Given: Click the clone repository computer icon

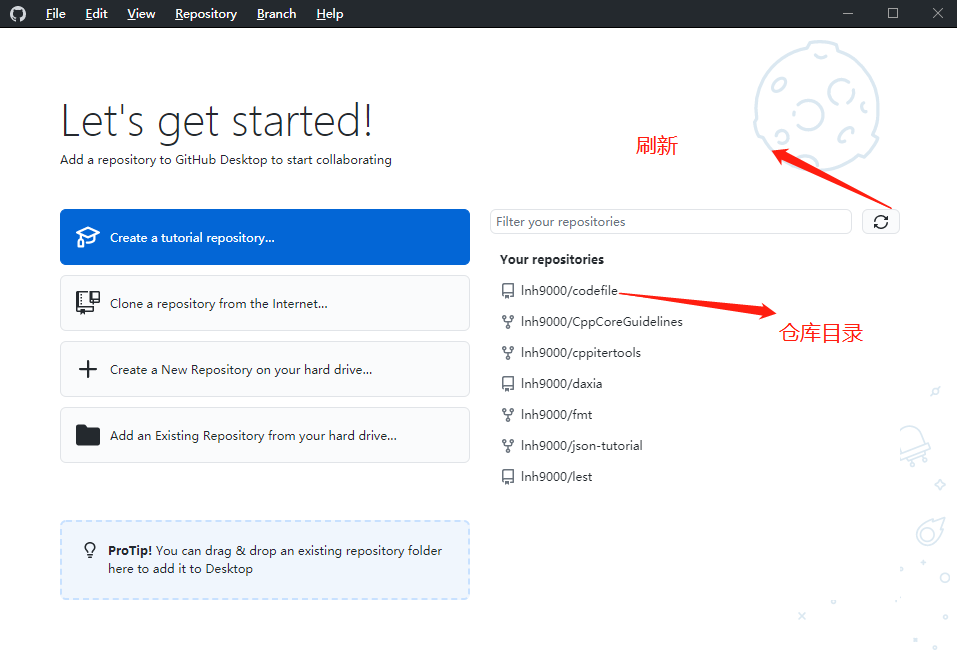Looking at the screenshot, I should click(x=87, y=303).
